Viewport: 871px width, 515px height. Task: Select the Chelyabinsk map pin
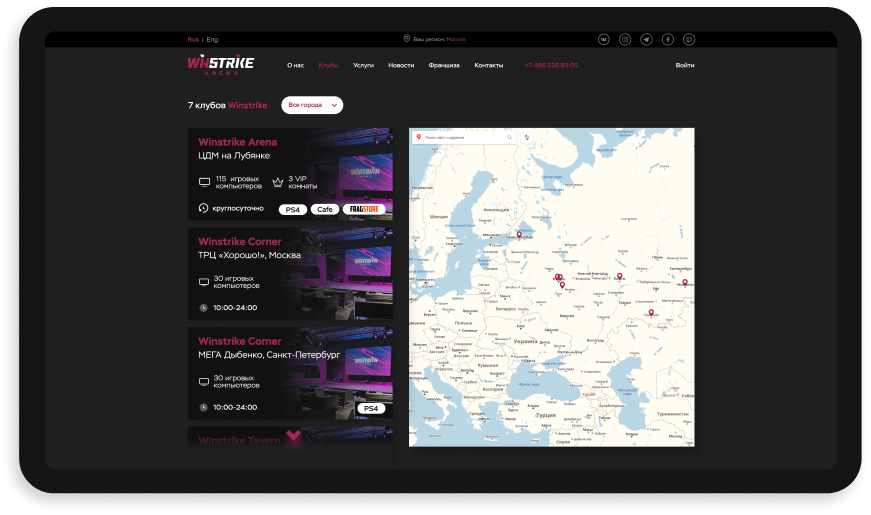point(685,283)
